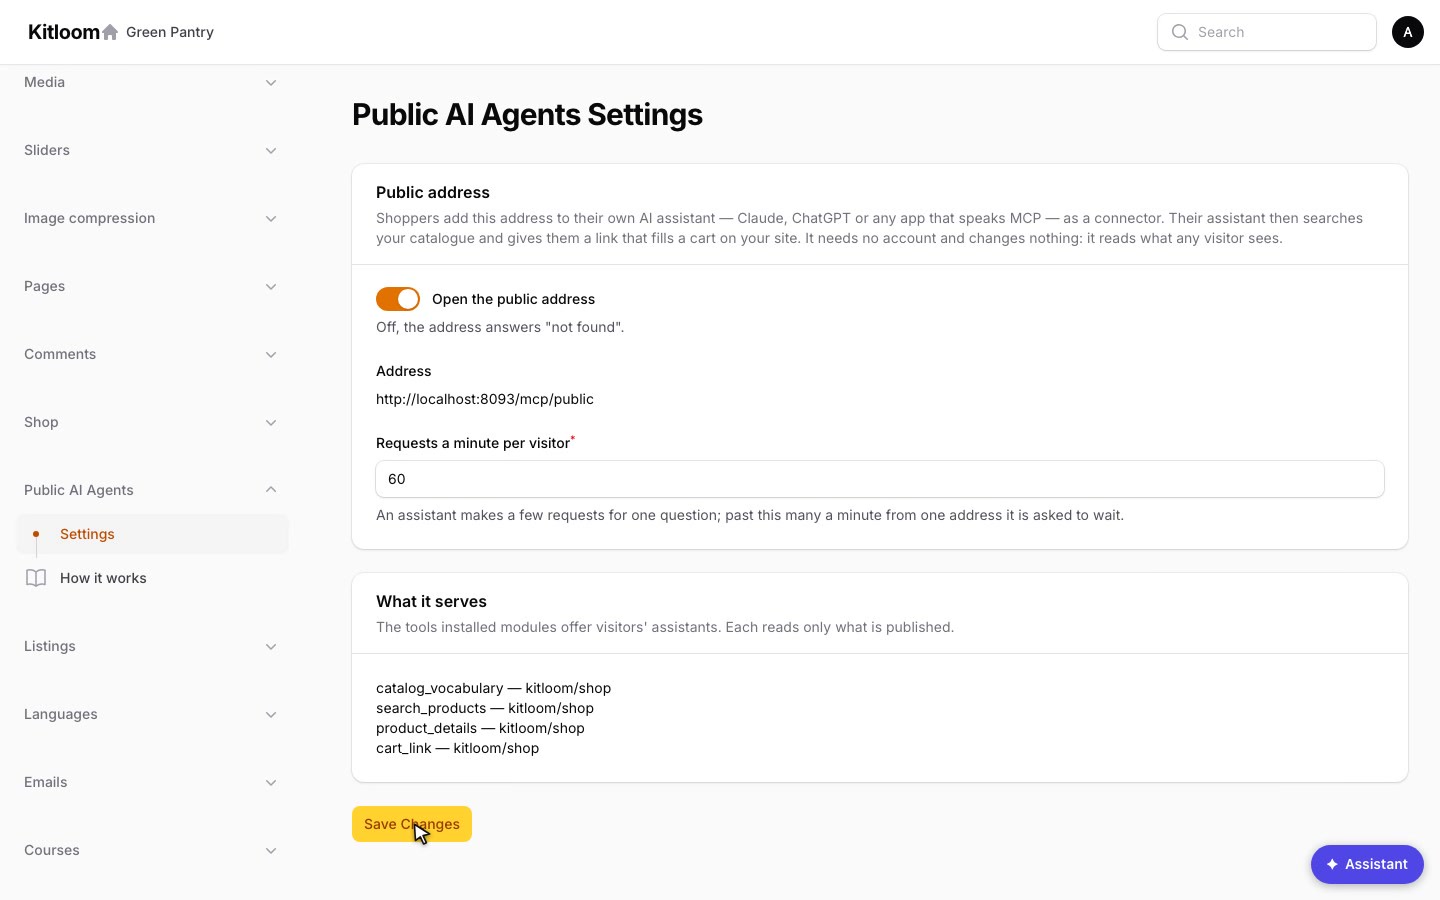The image size is (1440, 900).
Task: Click the Requests a minute per visitor field
Action: click(880, 479)
